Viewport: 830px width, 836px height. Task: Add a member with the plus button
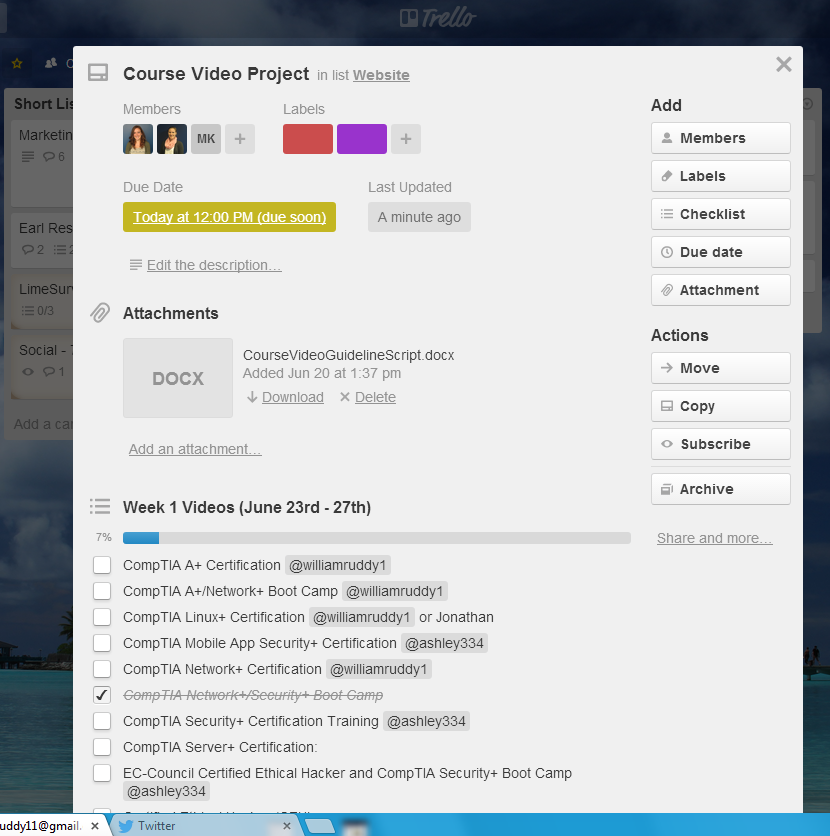(x=240, y=139)
